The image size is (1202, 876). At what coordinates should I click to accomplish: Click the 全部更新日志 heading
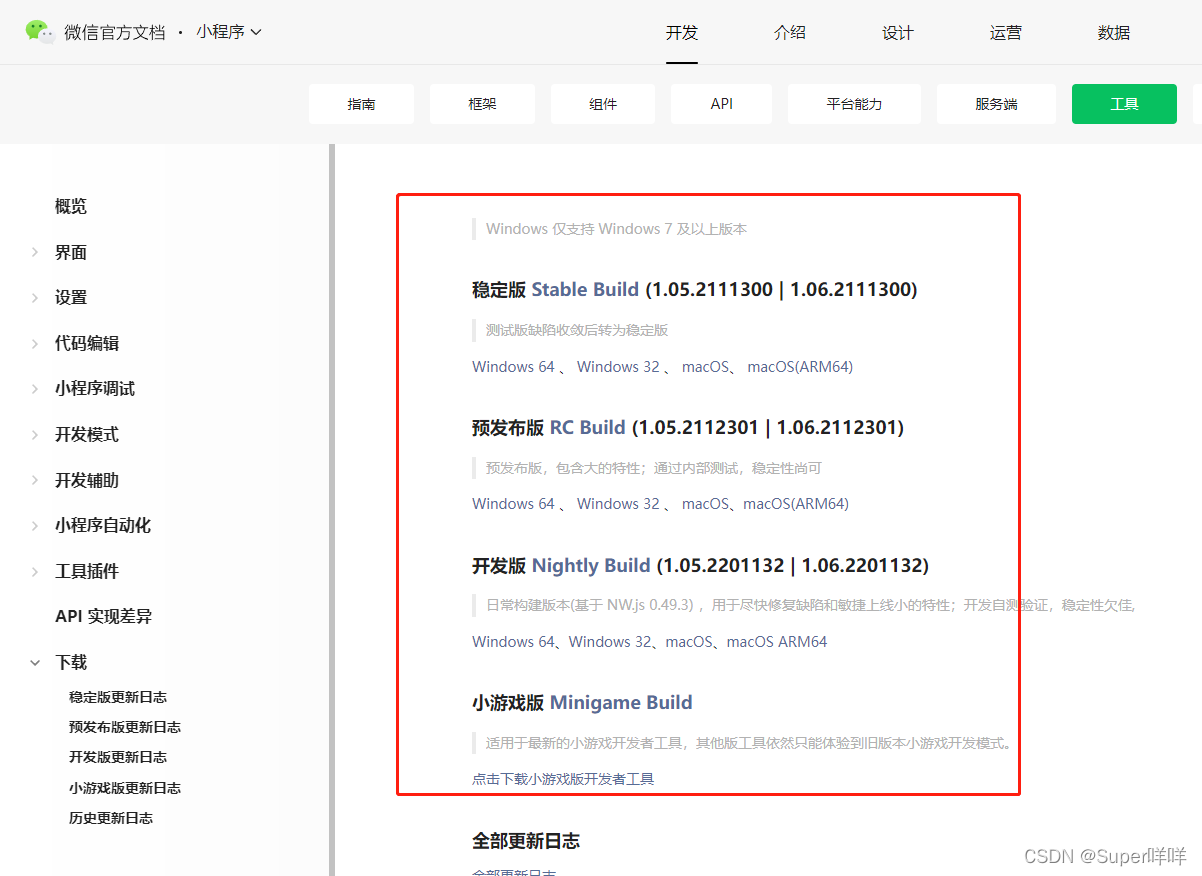[526, 841]
